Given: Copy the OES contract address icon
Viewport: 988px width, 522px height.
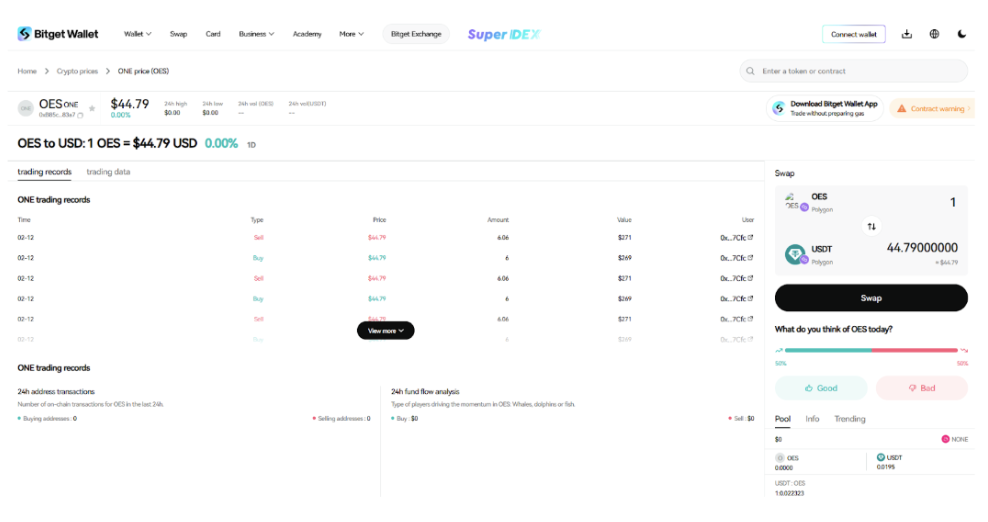Looking at the screenshot, I should [x=80, y=115].
